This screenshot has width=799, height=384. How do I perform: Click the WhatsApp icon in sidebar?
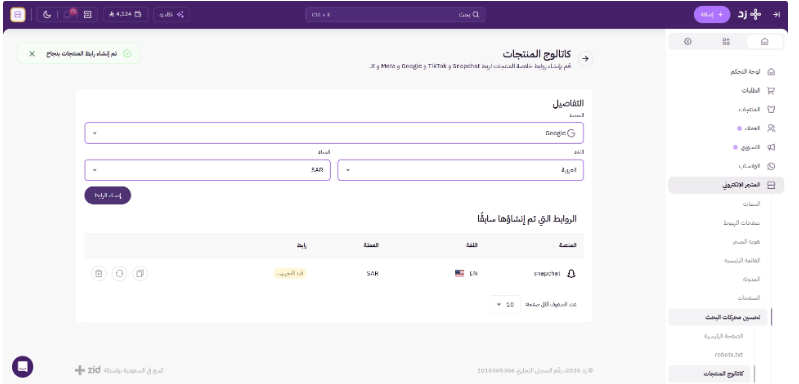pyautogui.click(x=771, y=166)
